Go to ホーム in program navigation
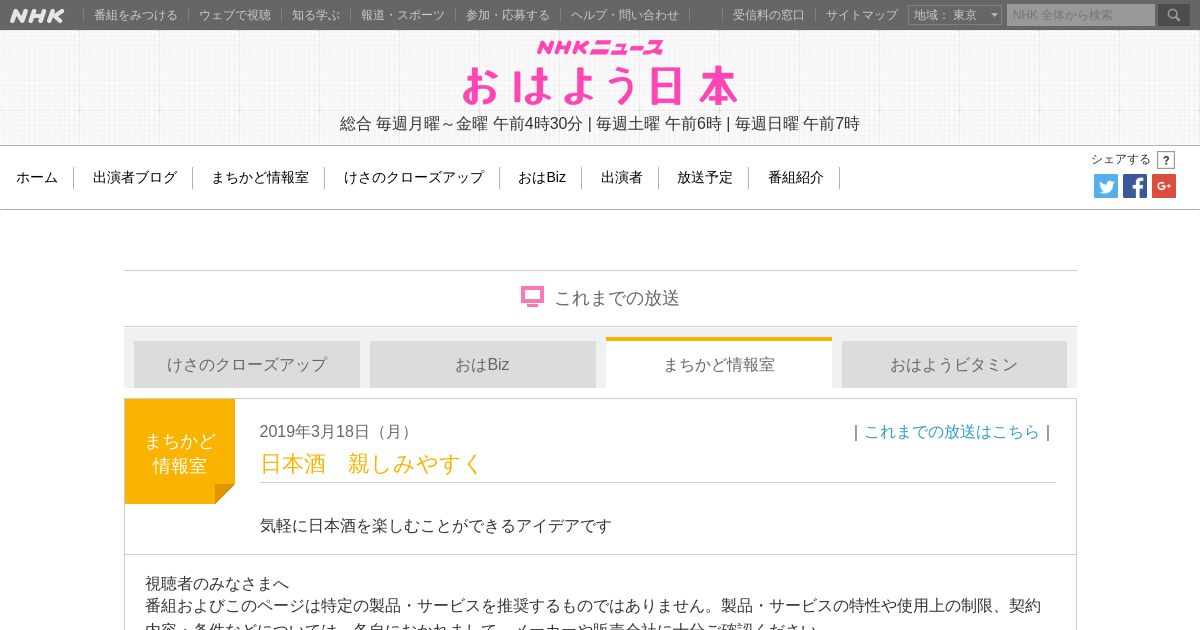Screen dimensions: 1200x630 tap(37, 178)
